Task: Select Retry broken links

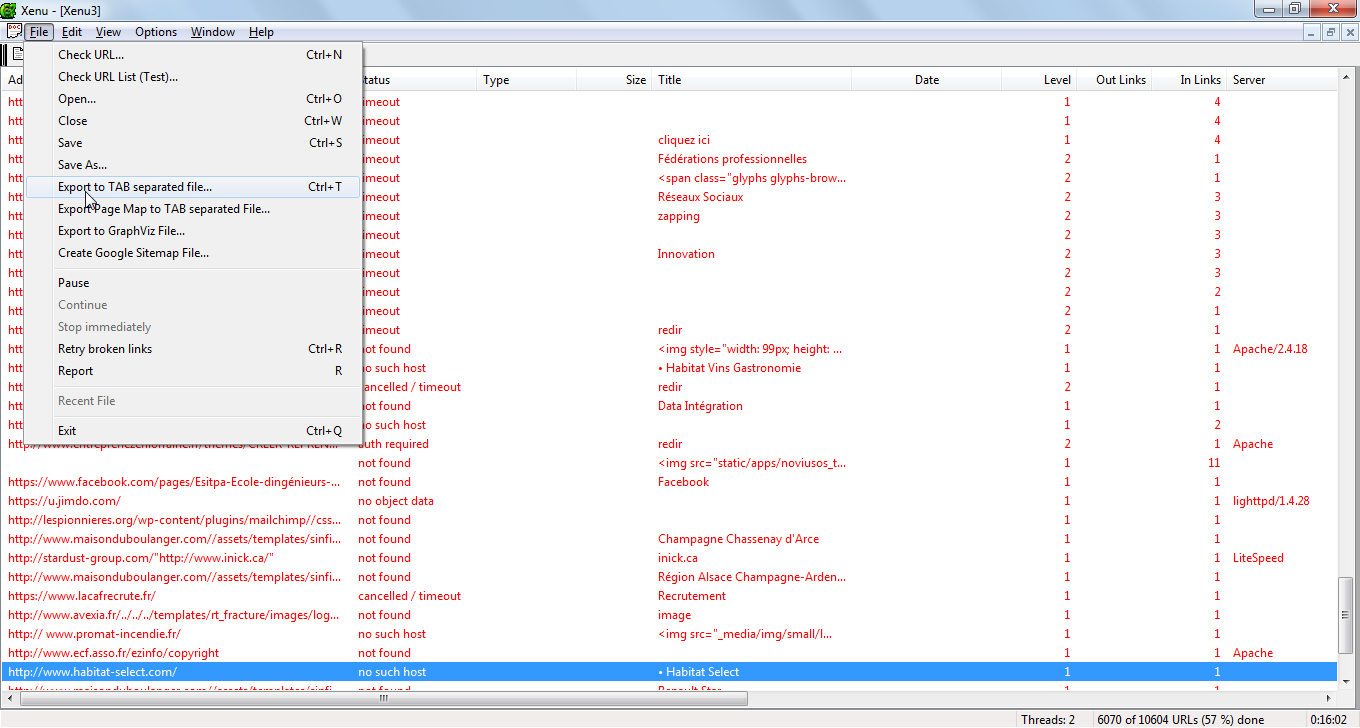Action: [105, 349]
